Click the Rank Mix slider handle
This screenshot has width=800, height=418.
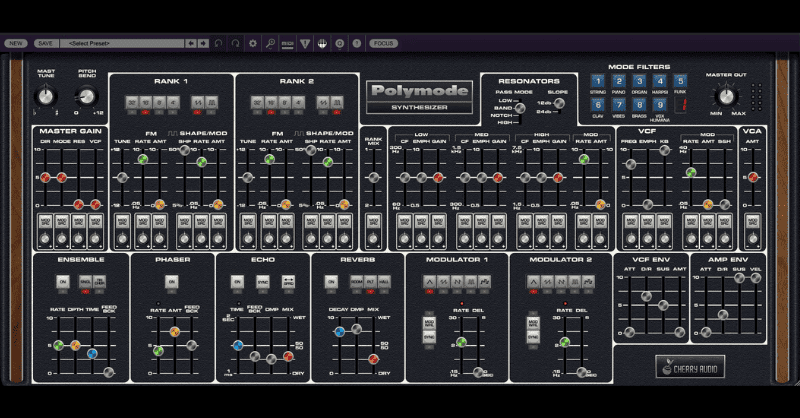click(374, 178)
